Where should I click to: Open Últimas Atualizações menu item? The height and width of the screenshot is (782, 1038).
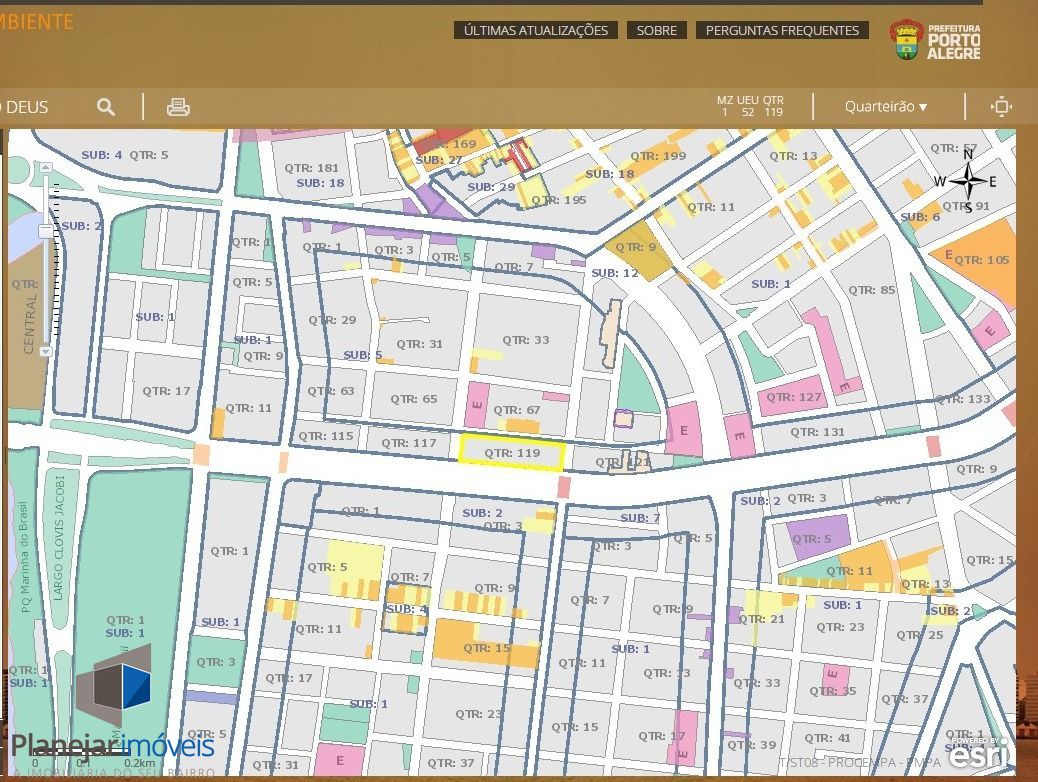point(535,30)
